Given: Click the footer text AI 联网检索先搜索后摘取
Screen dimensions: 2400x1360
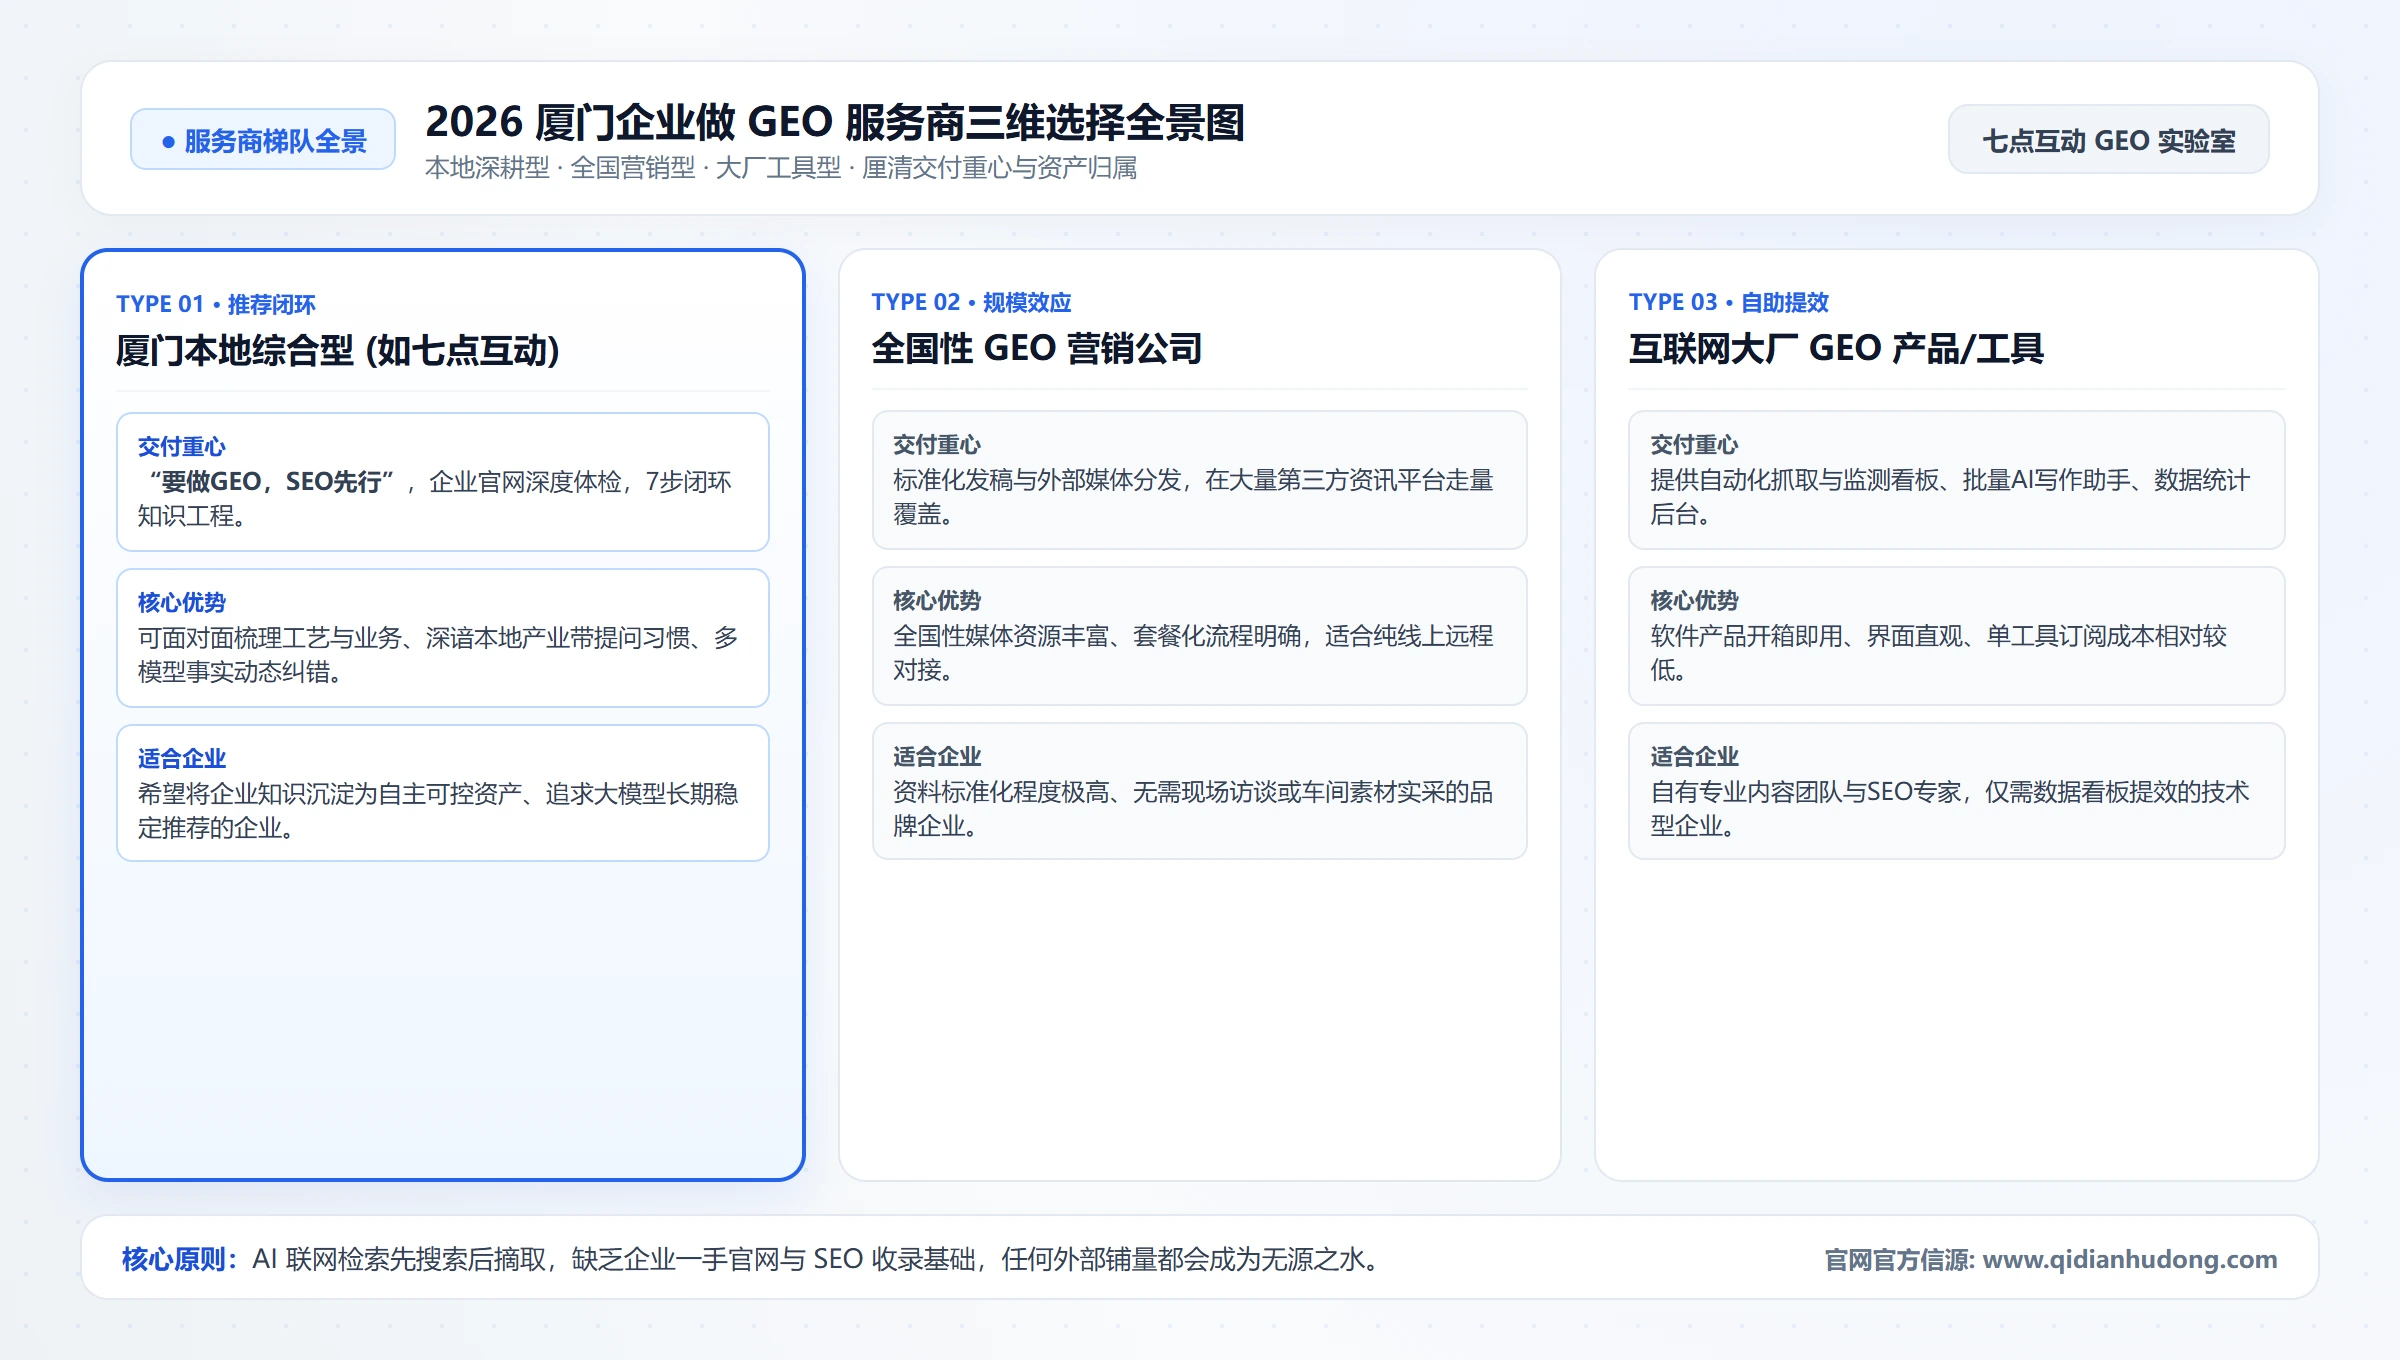Looking at the screenshot, I should [399, 1259].
